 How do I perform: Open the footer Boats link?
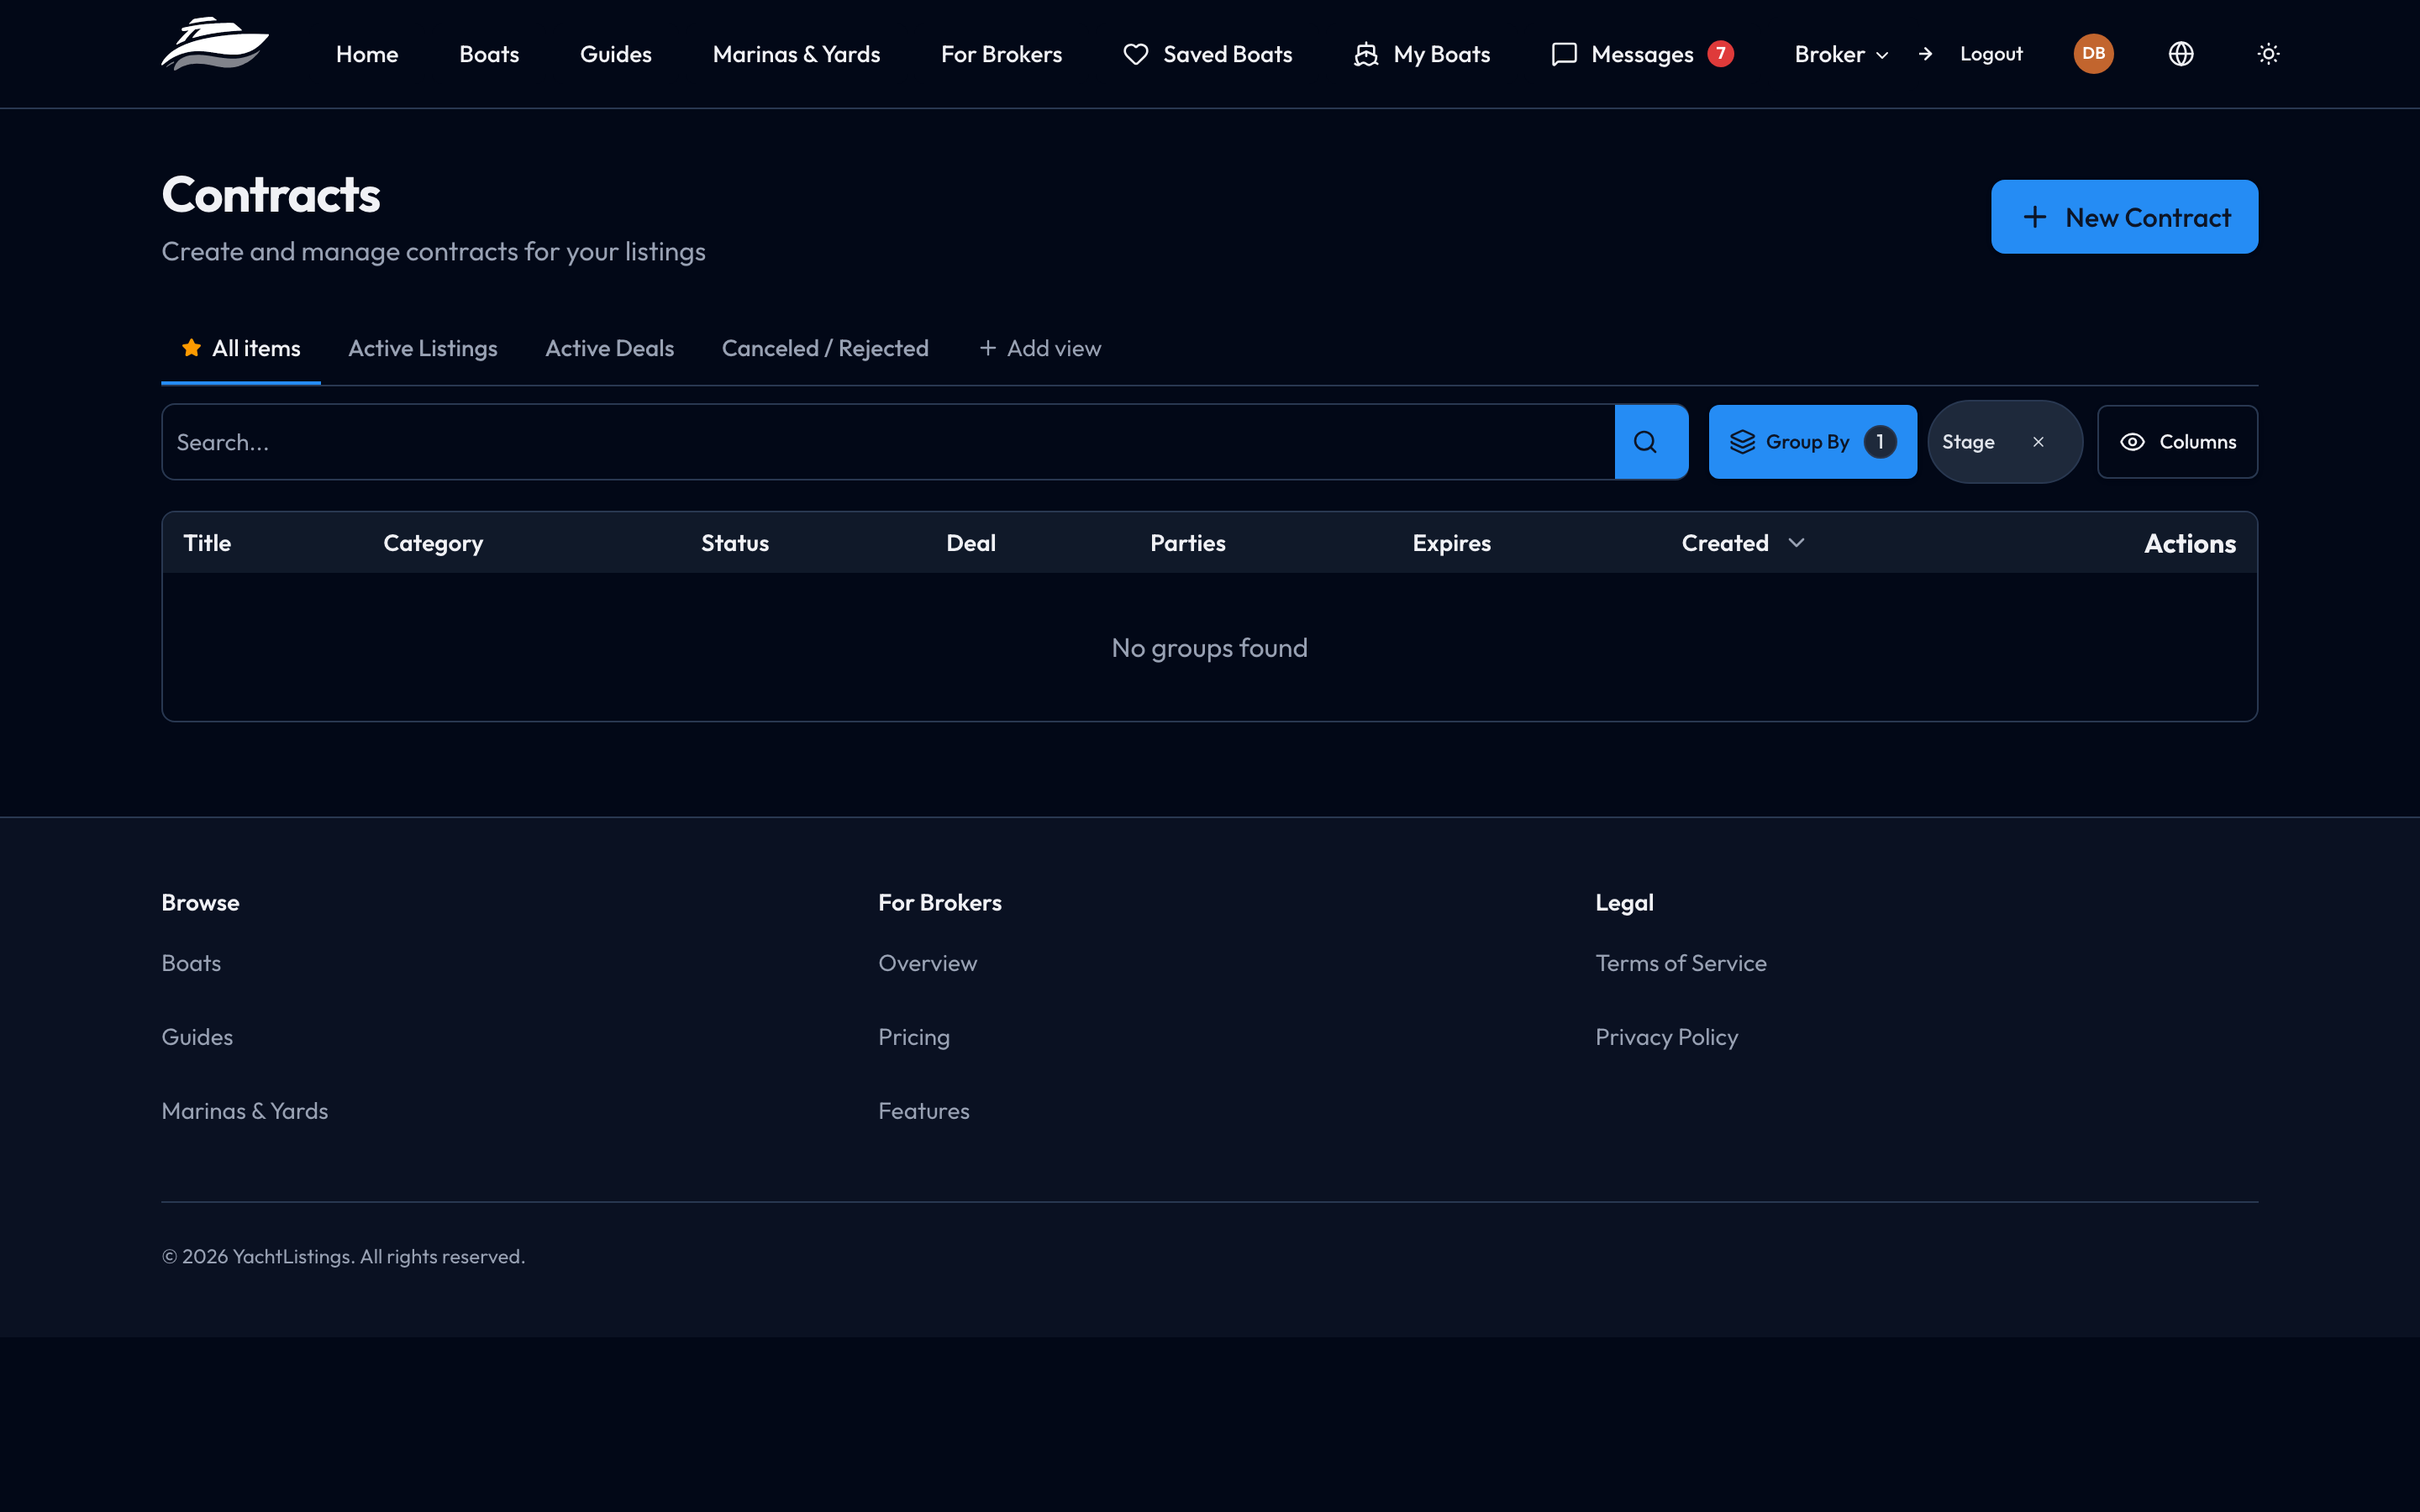(191, 963)
